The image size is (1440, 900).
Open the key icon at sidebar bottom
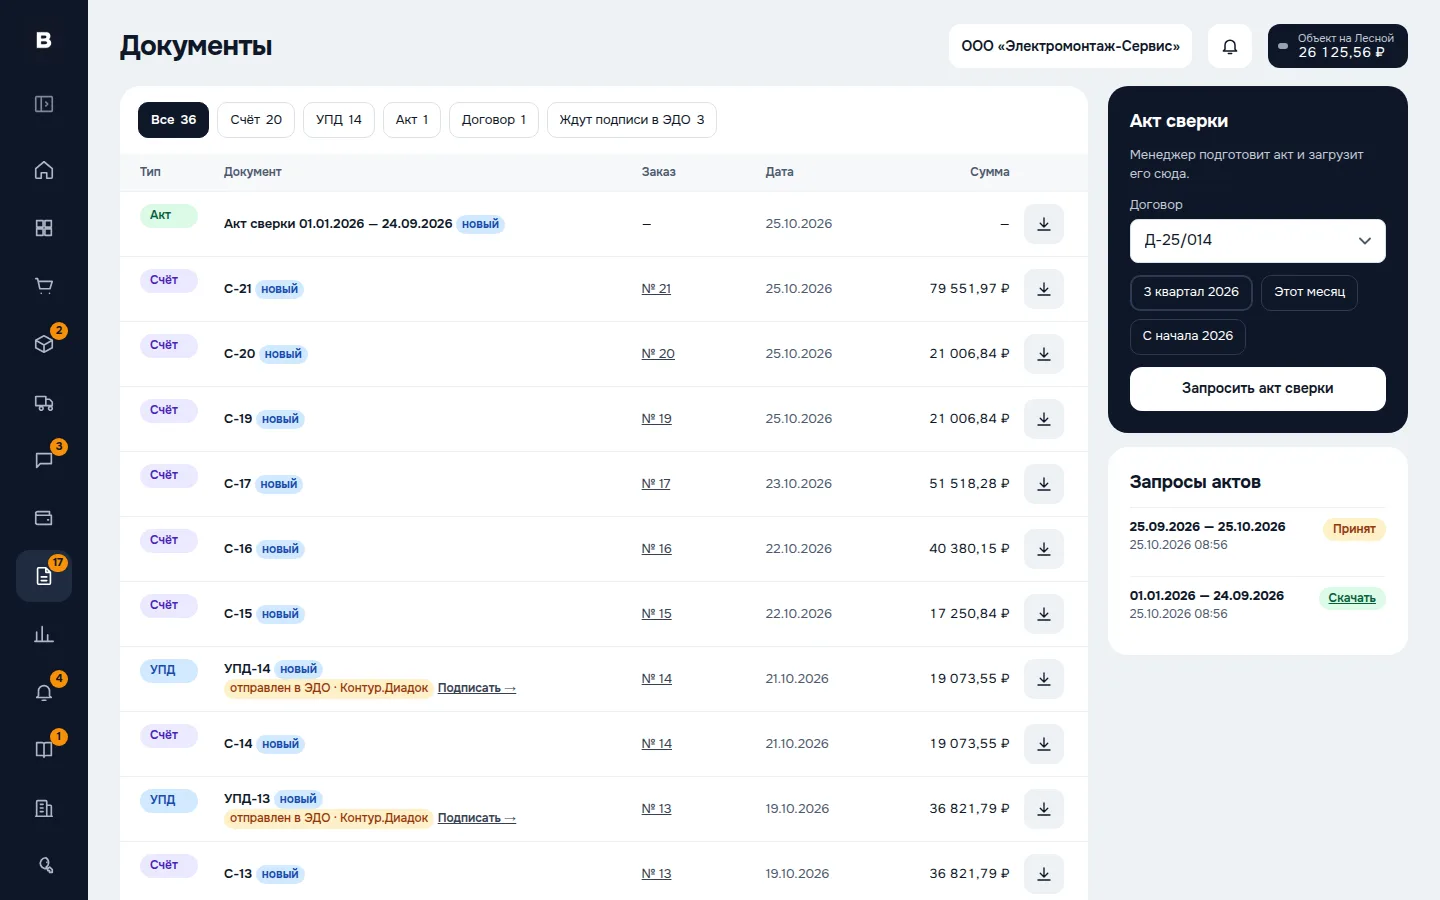pos(44,866)
